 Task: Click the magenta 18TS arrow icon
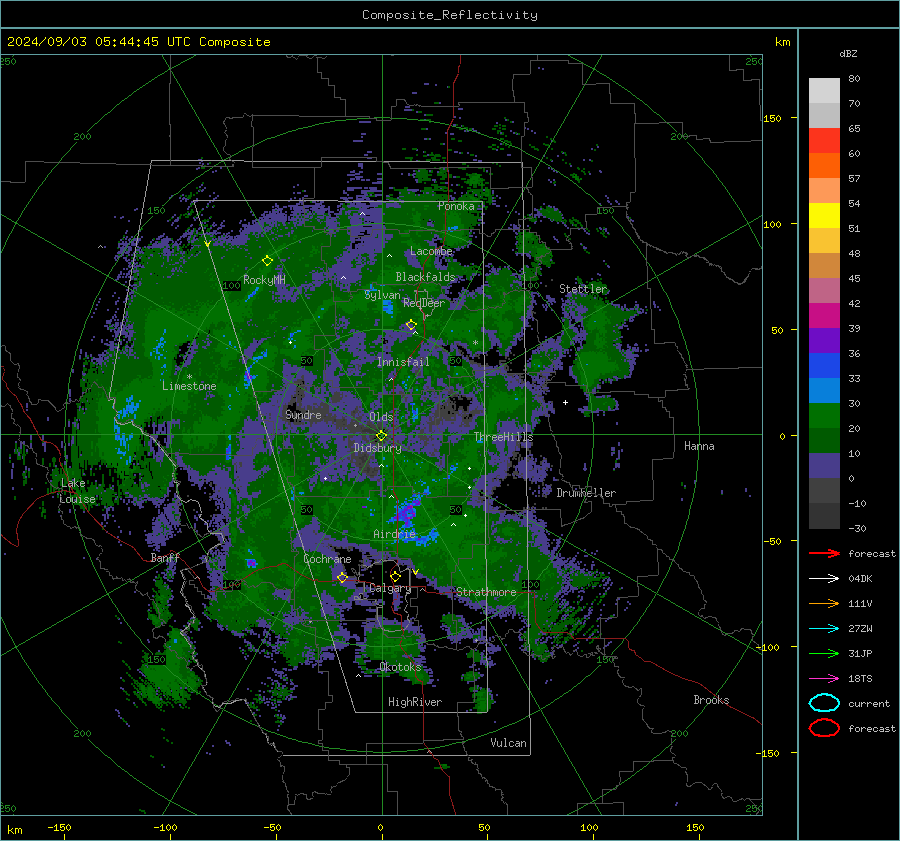824,679
